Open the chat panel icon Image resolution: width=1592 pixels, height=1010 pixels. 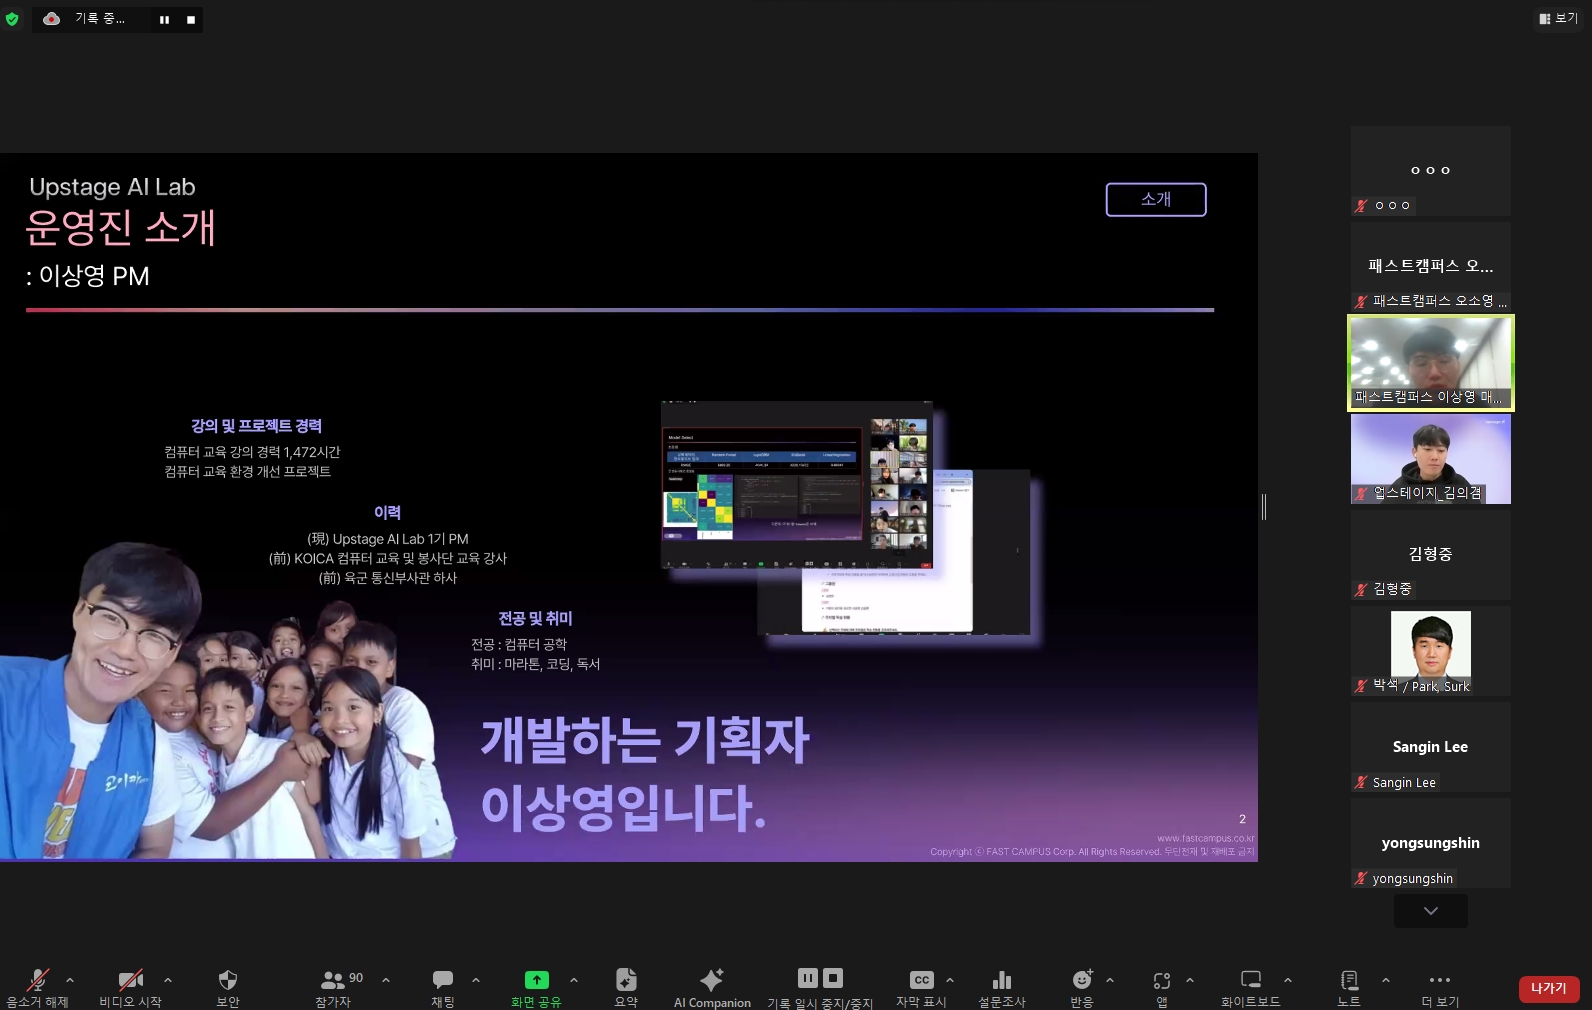pyautogui.click(x=442, y=980)
